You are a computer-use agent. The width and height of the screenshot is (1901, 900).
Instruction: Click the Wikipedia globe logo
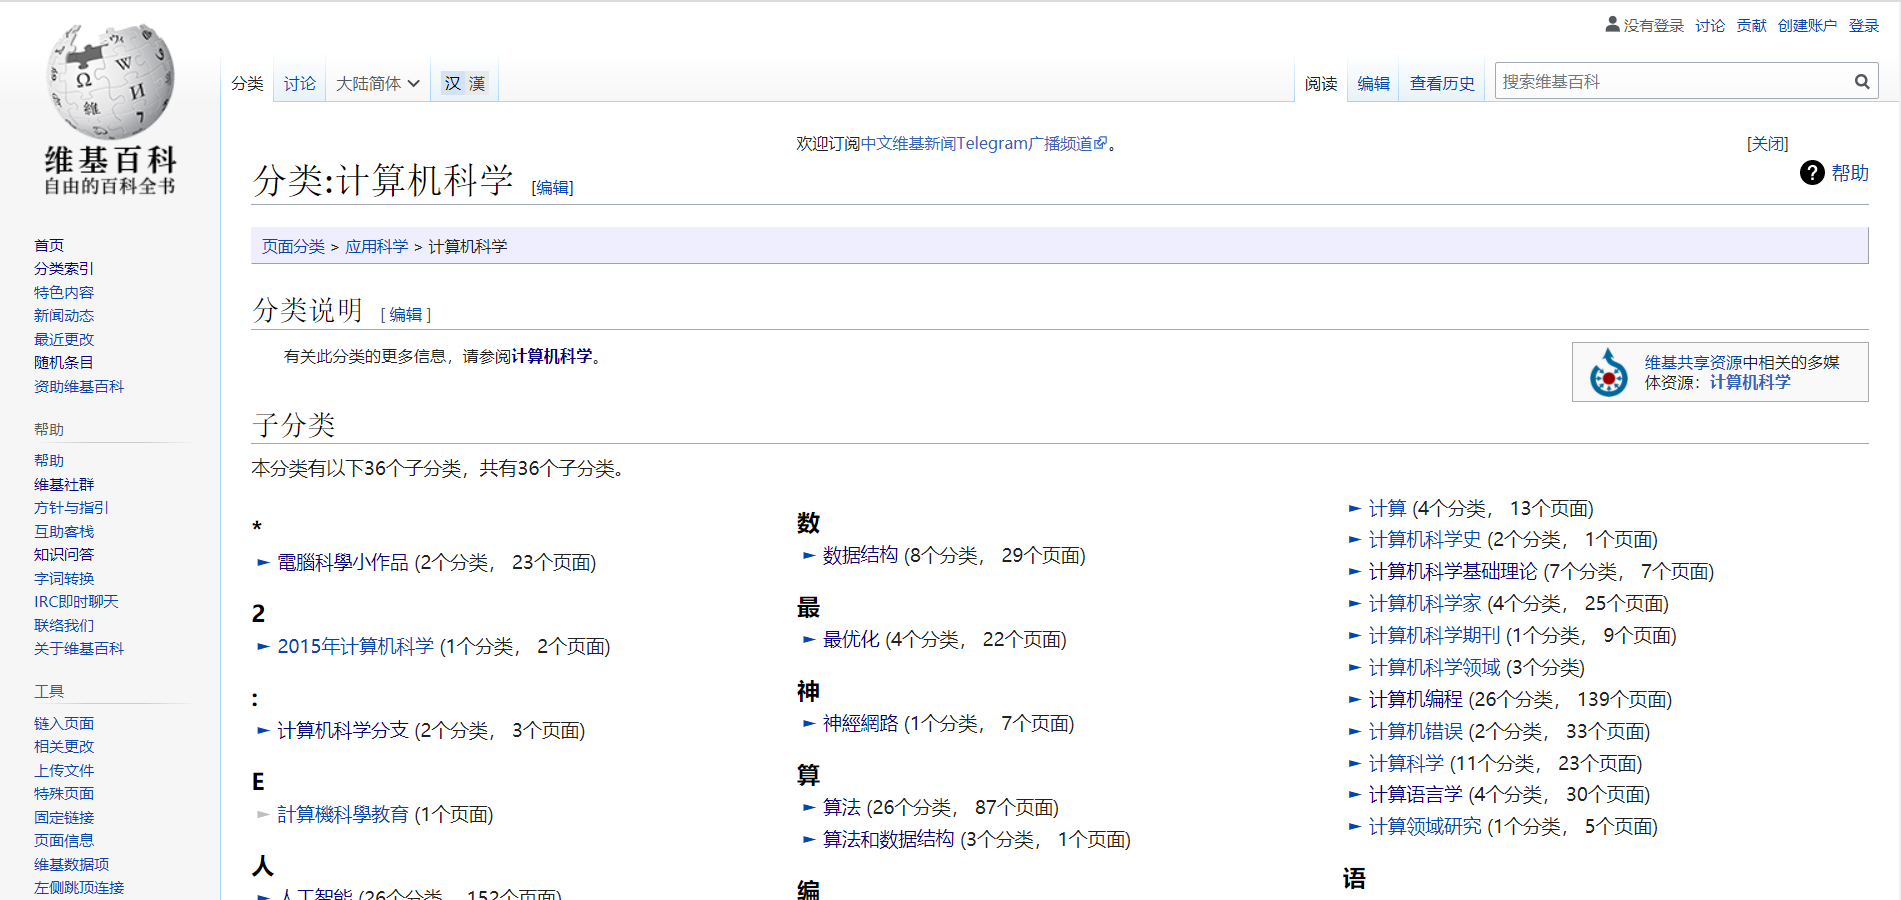tap(110, 82)
